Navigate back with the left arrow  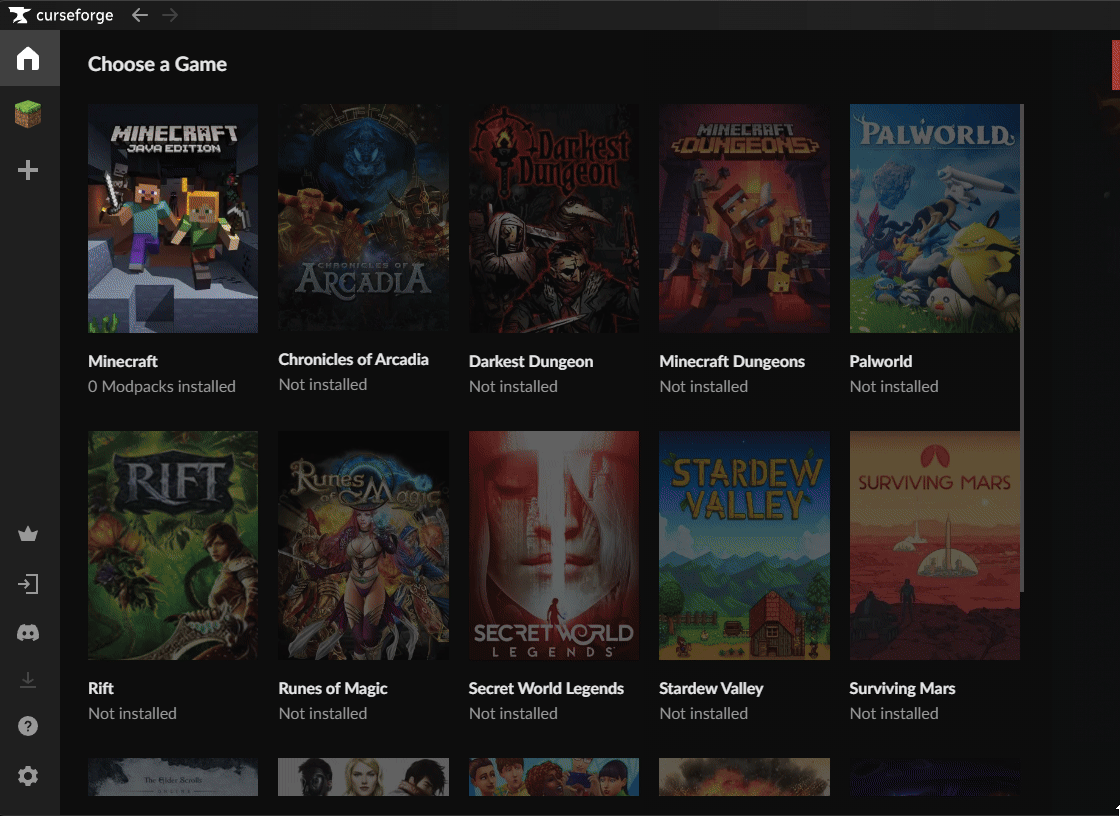tap(140, 15)
